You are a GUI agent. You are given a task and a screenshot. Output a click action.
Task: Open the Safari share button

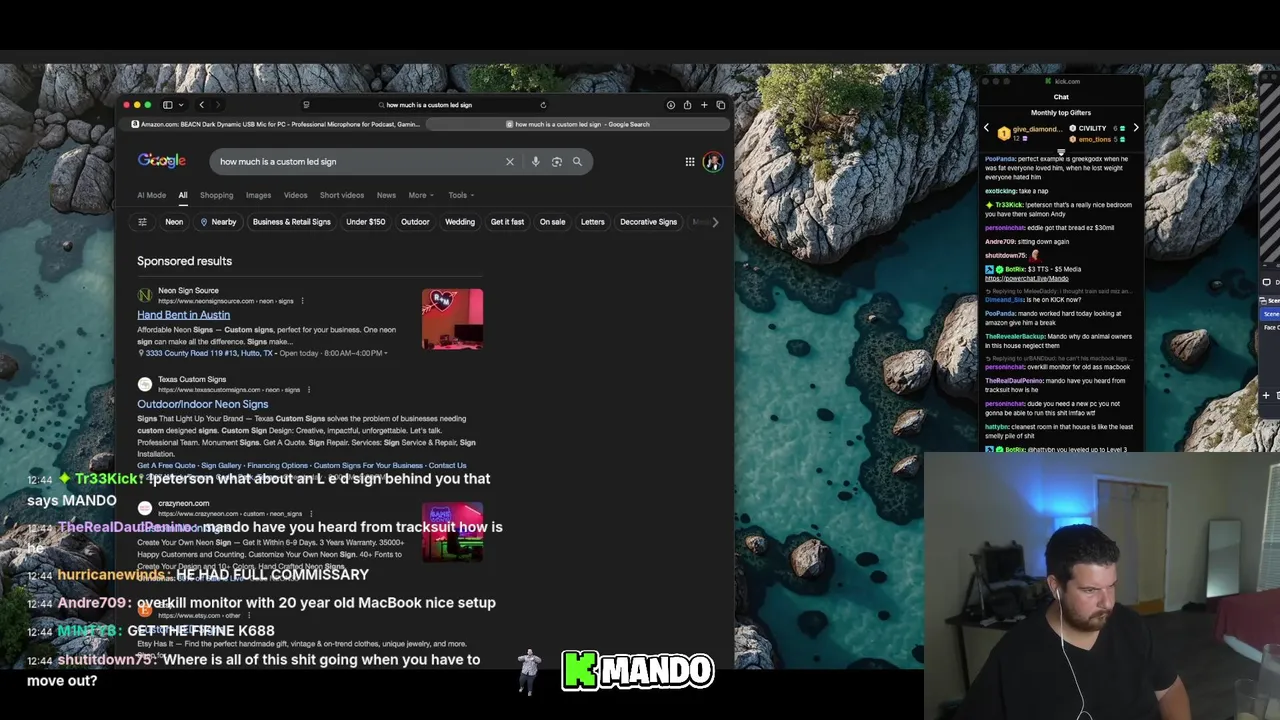[x=687, y=105]
